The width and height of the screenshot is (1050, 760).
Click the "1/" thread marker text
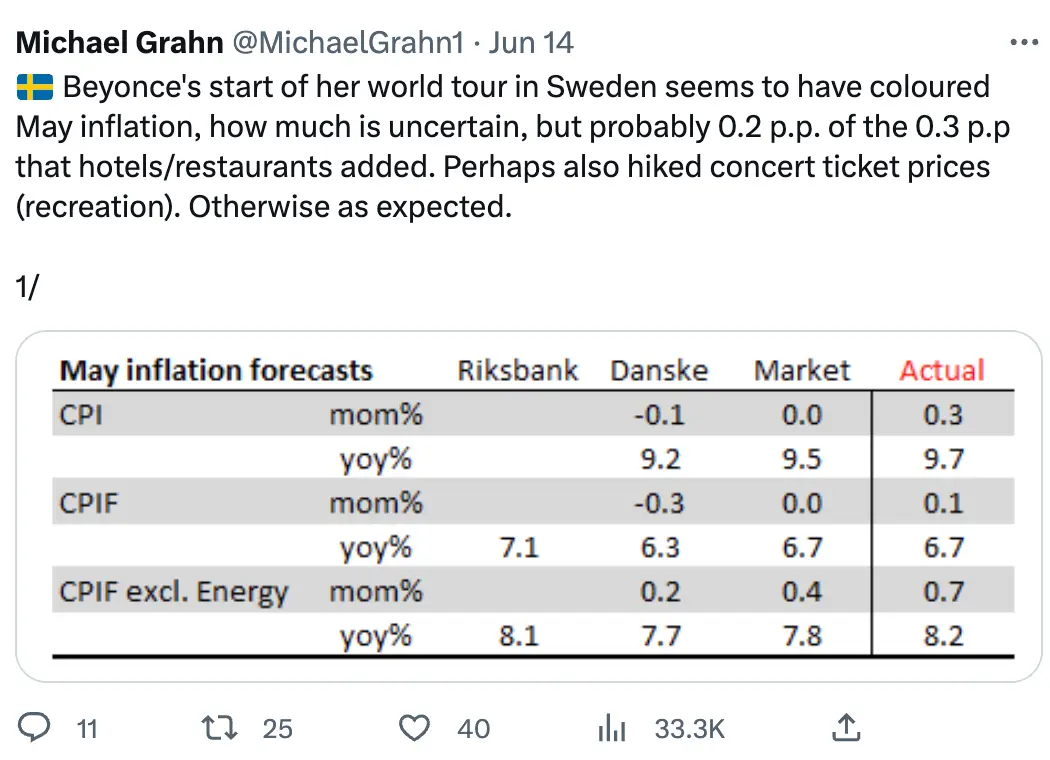pos(28,286)
